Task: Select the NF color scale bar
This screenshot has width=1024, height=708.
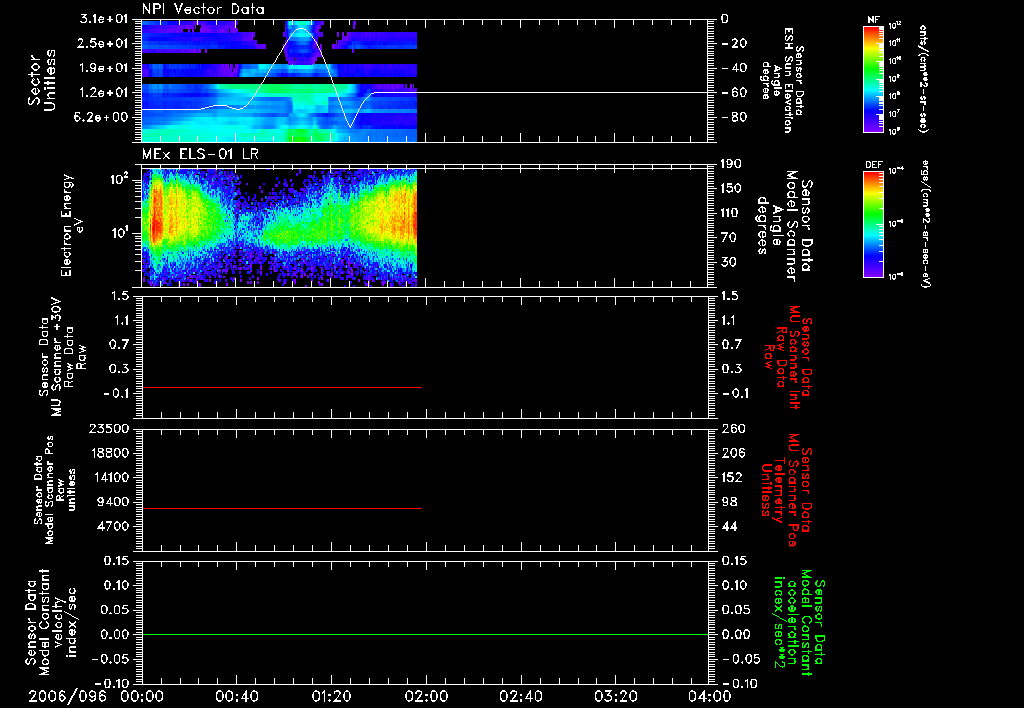Action: (x=873, y=79)
